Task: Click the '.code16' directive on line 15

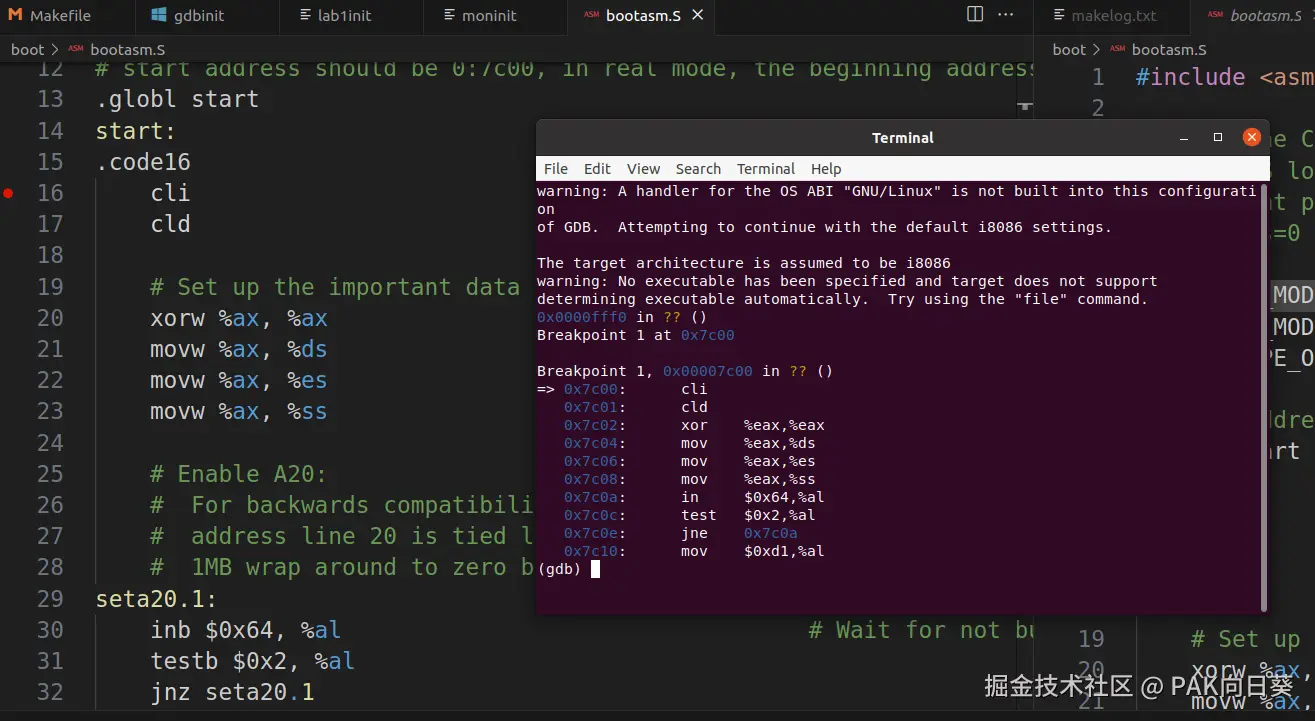Action: point(143,162)
